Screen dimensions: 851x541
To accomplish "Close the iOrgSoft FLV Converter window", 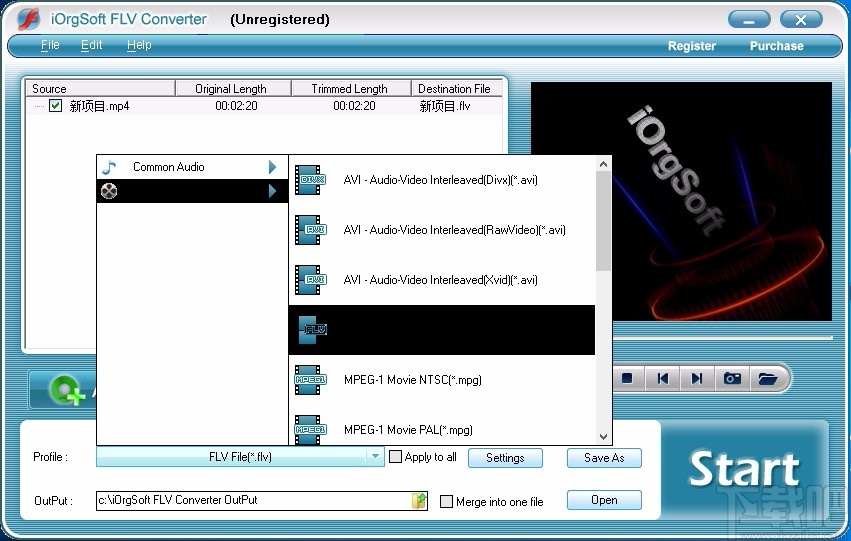I will (x=801, y=20).
